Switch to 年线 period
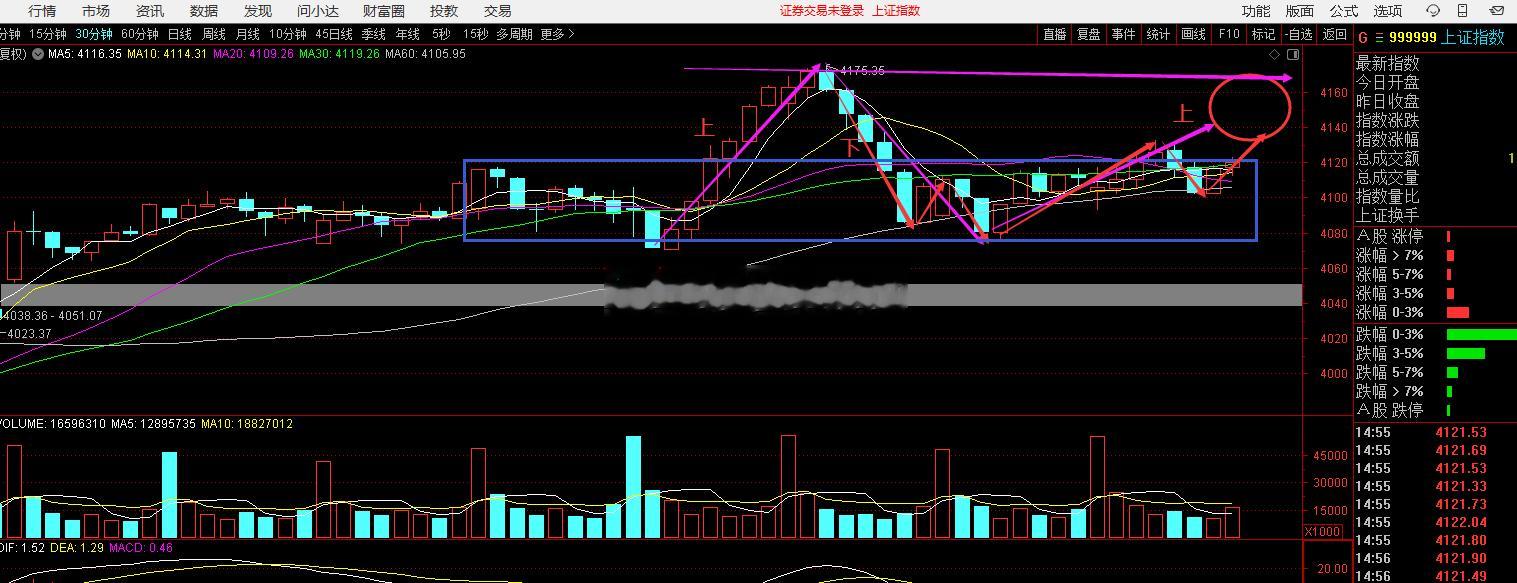This screenshot has height=583, width=1517. click(x=408, y=34)
